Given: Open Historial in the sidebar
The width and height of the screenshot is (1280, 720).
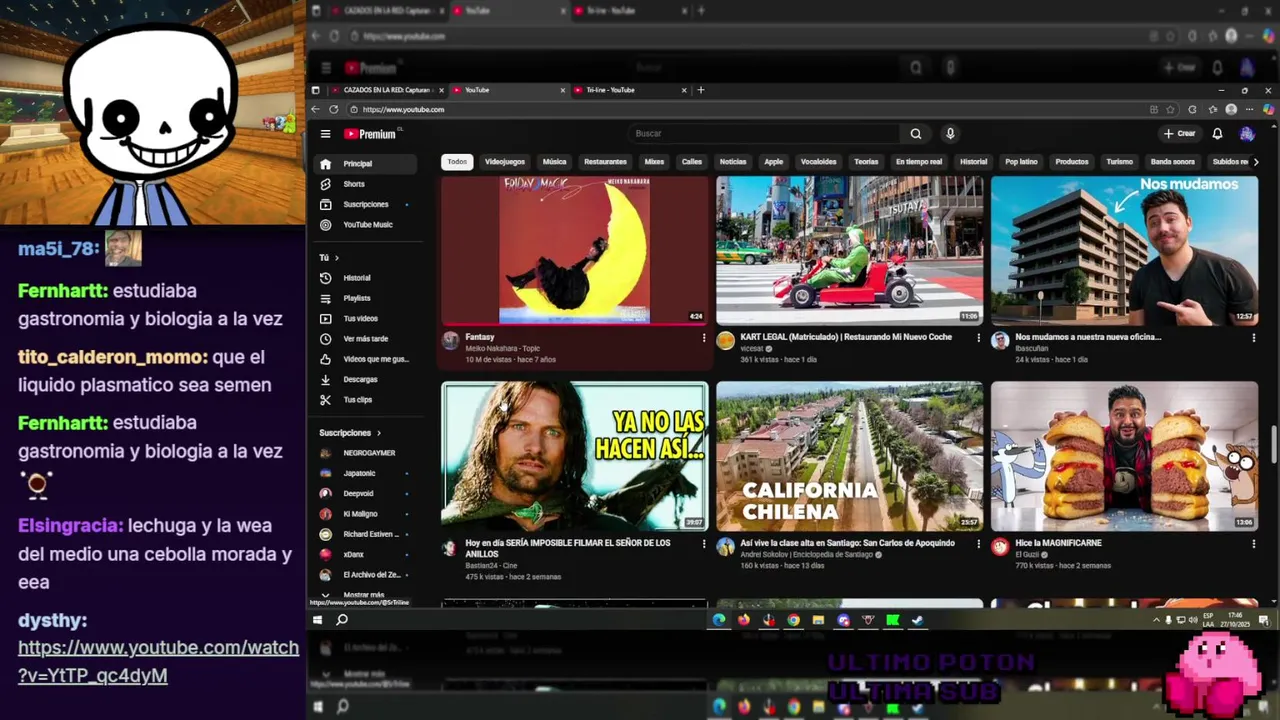Looking at the screenshot, I should [368, 278].
